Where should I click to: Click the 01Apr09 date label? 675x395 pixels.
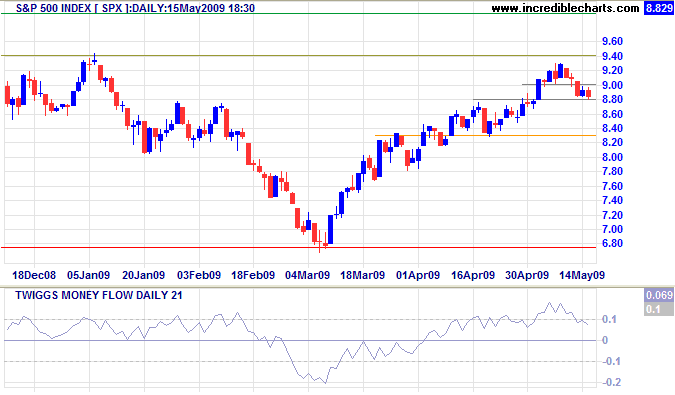[x=418, y=275]
